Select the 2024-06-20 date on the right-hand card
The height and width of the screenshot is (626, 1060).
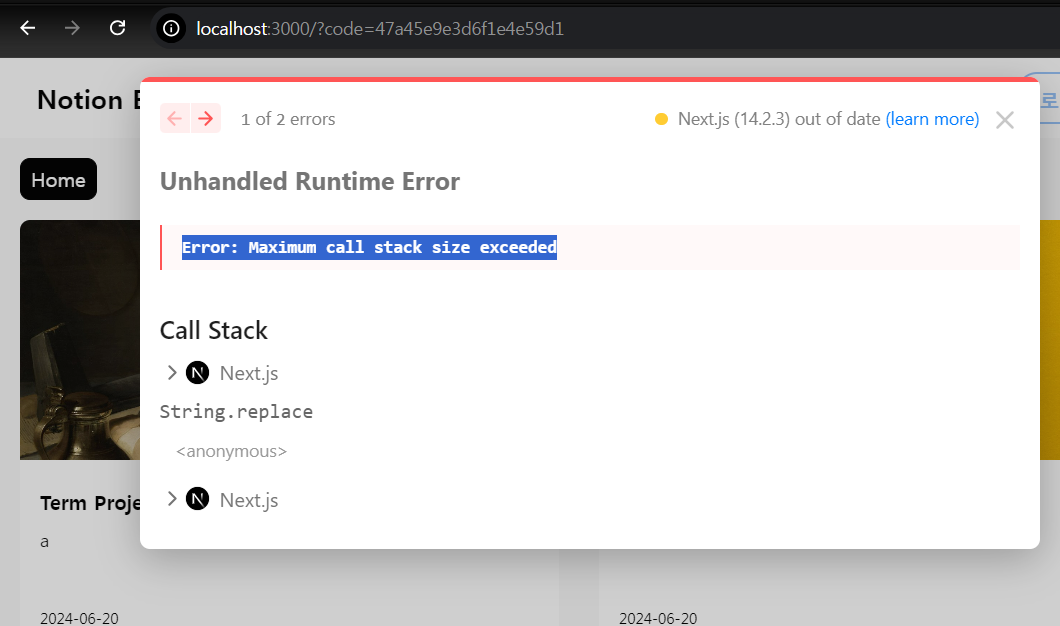[x=658, y=618]
